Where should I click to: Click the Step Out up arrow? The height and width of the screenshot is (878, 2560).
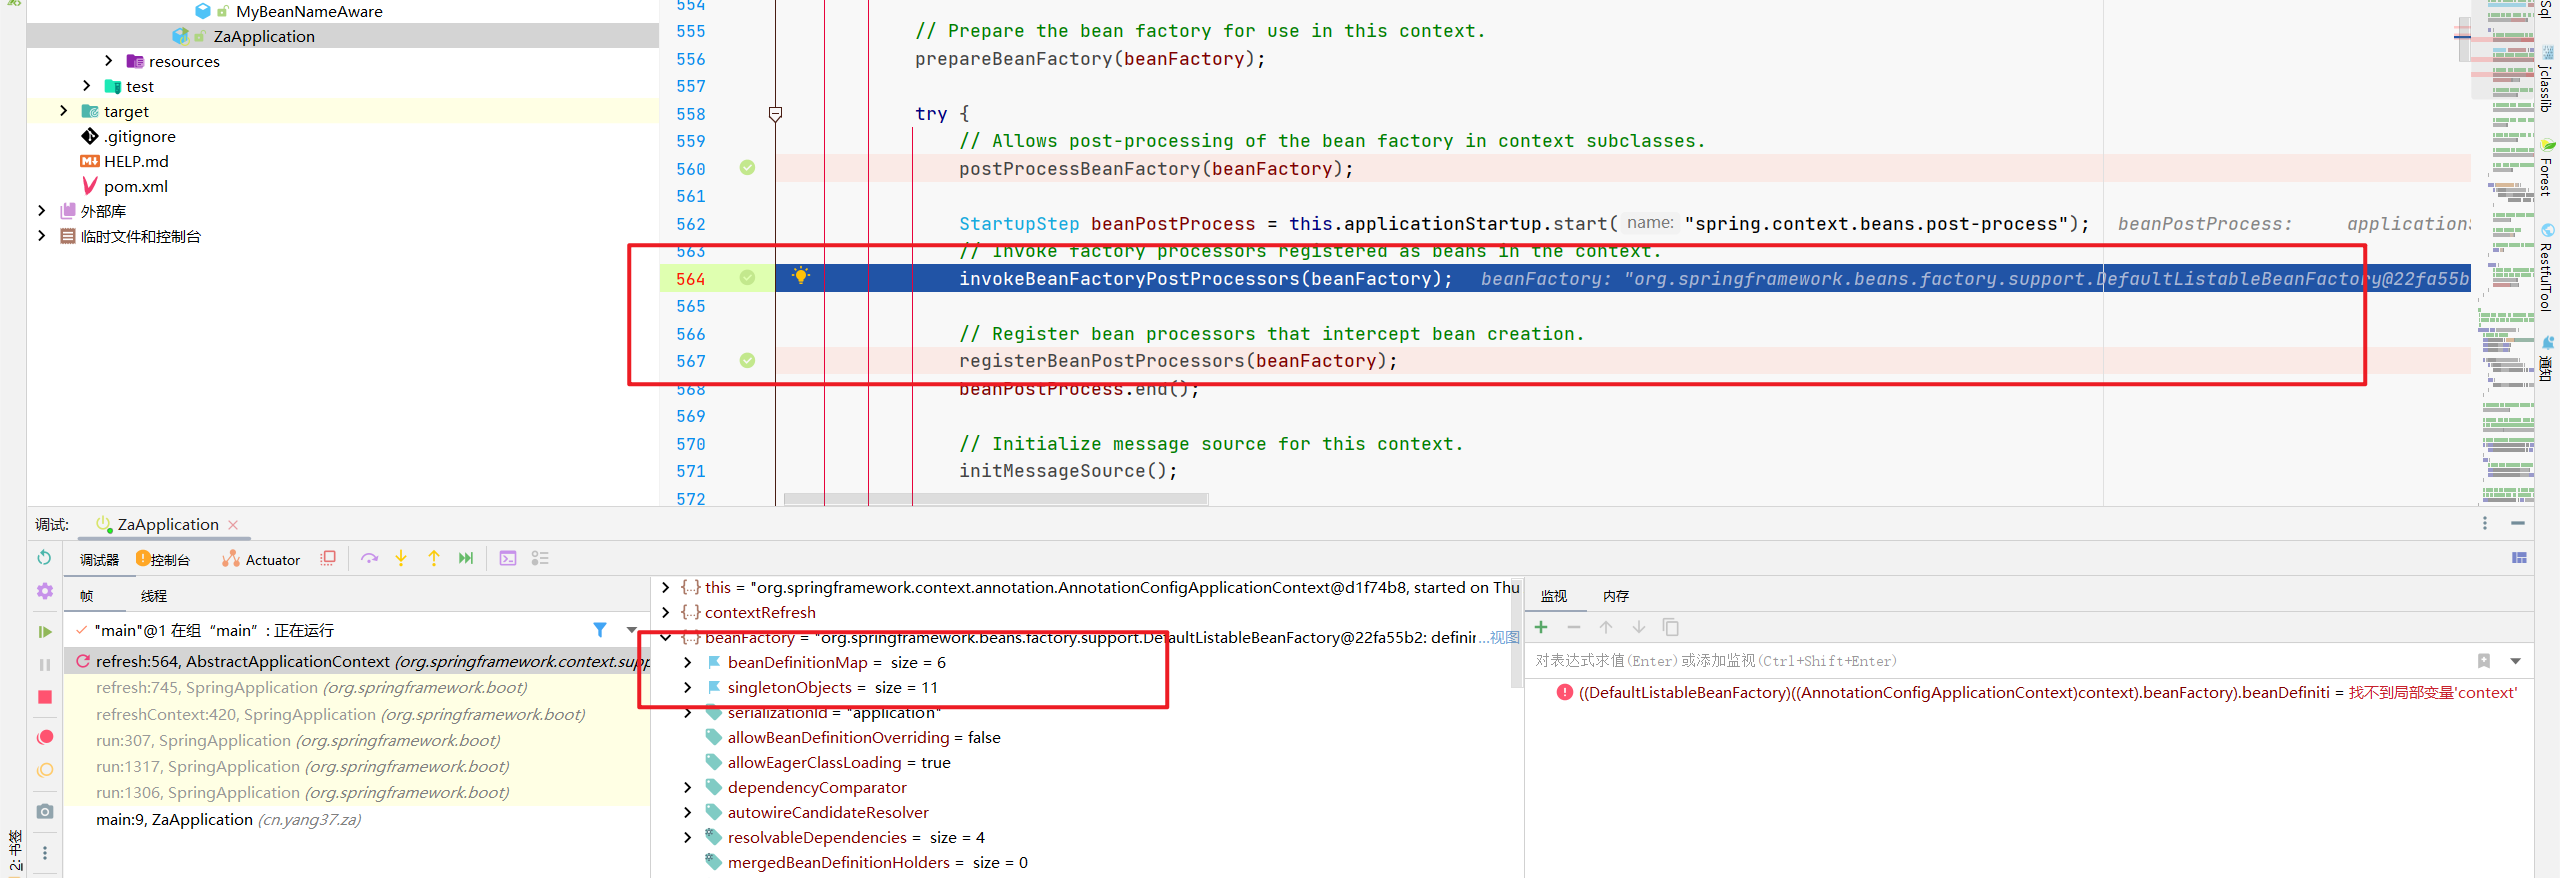(434, 558)
